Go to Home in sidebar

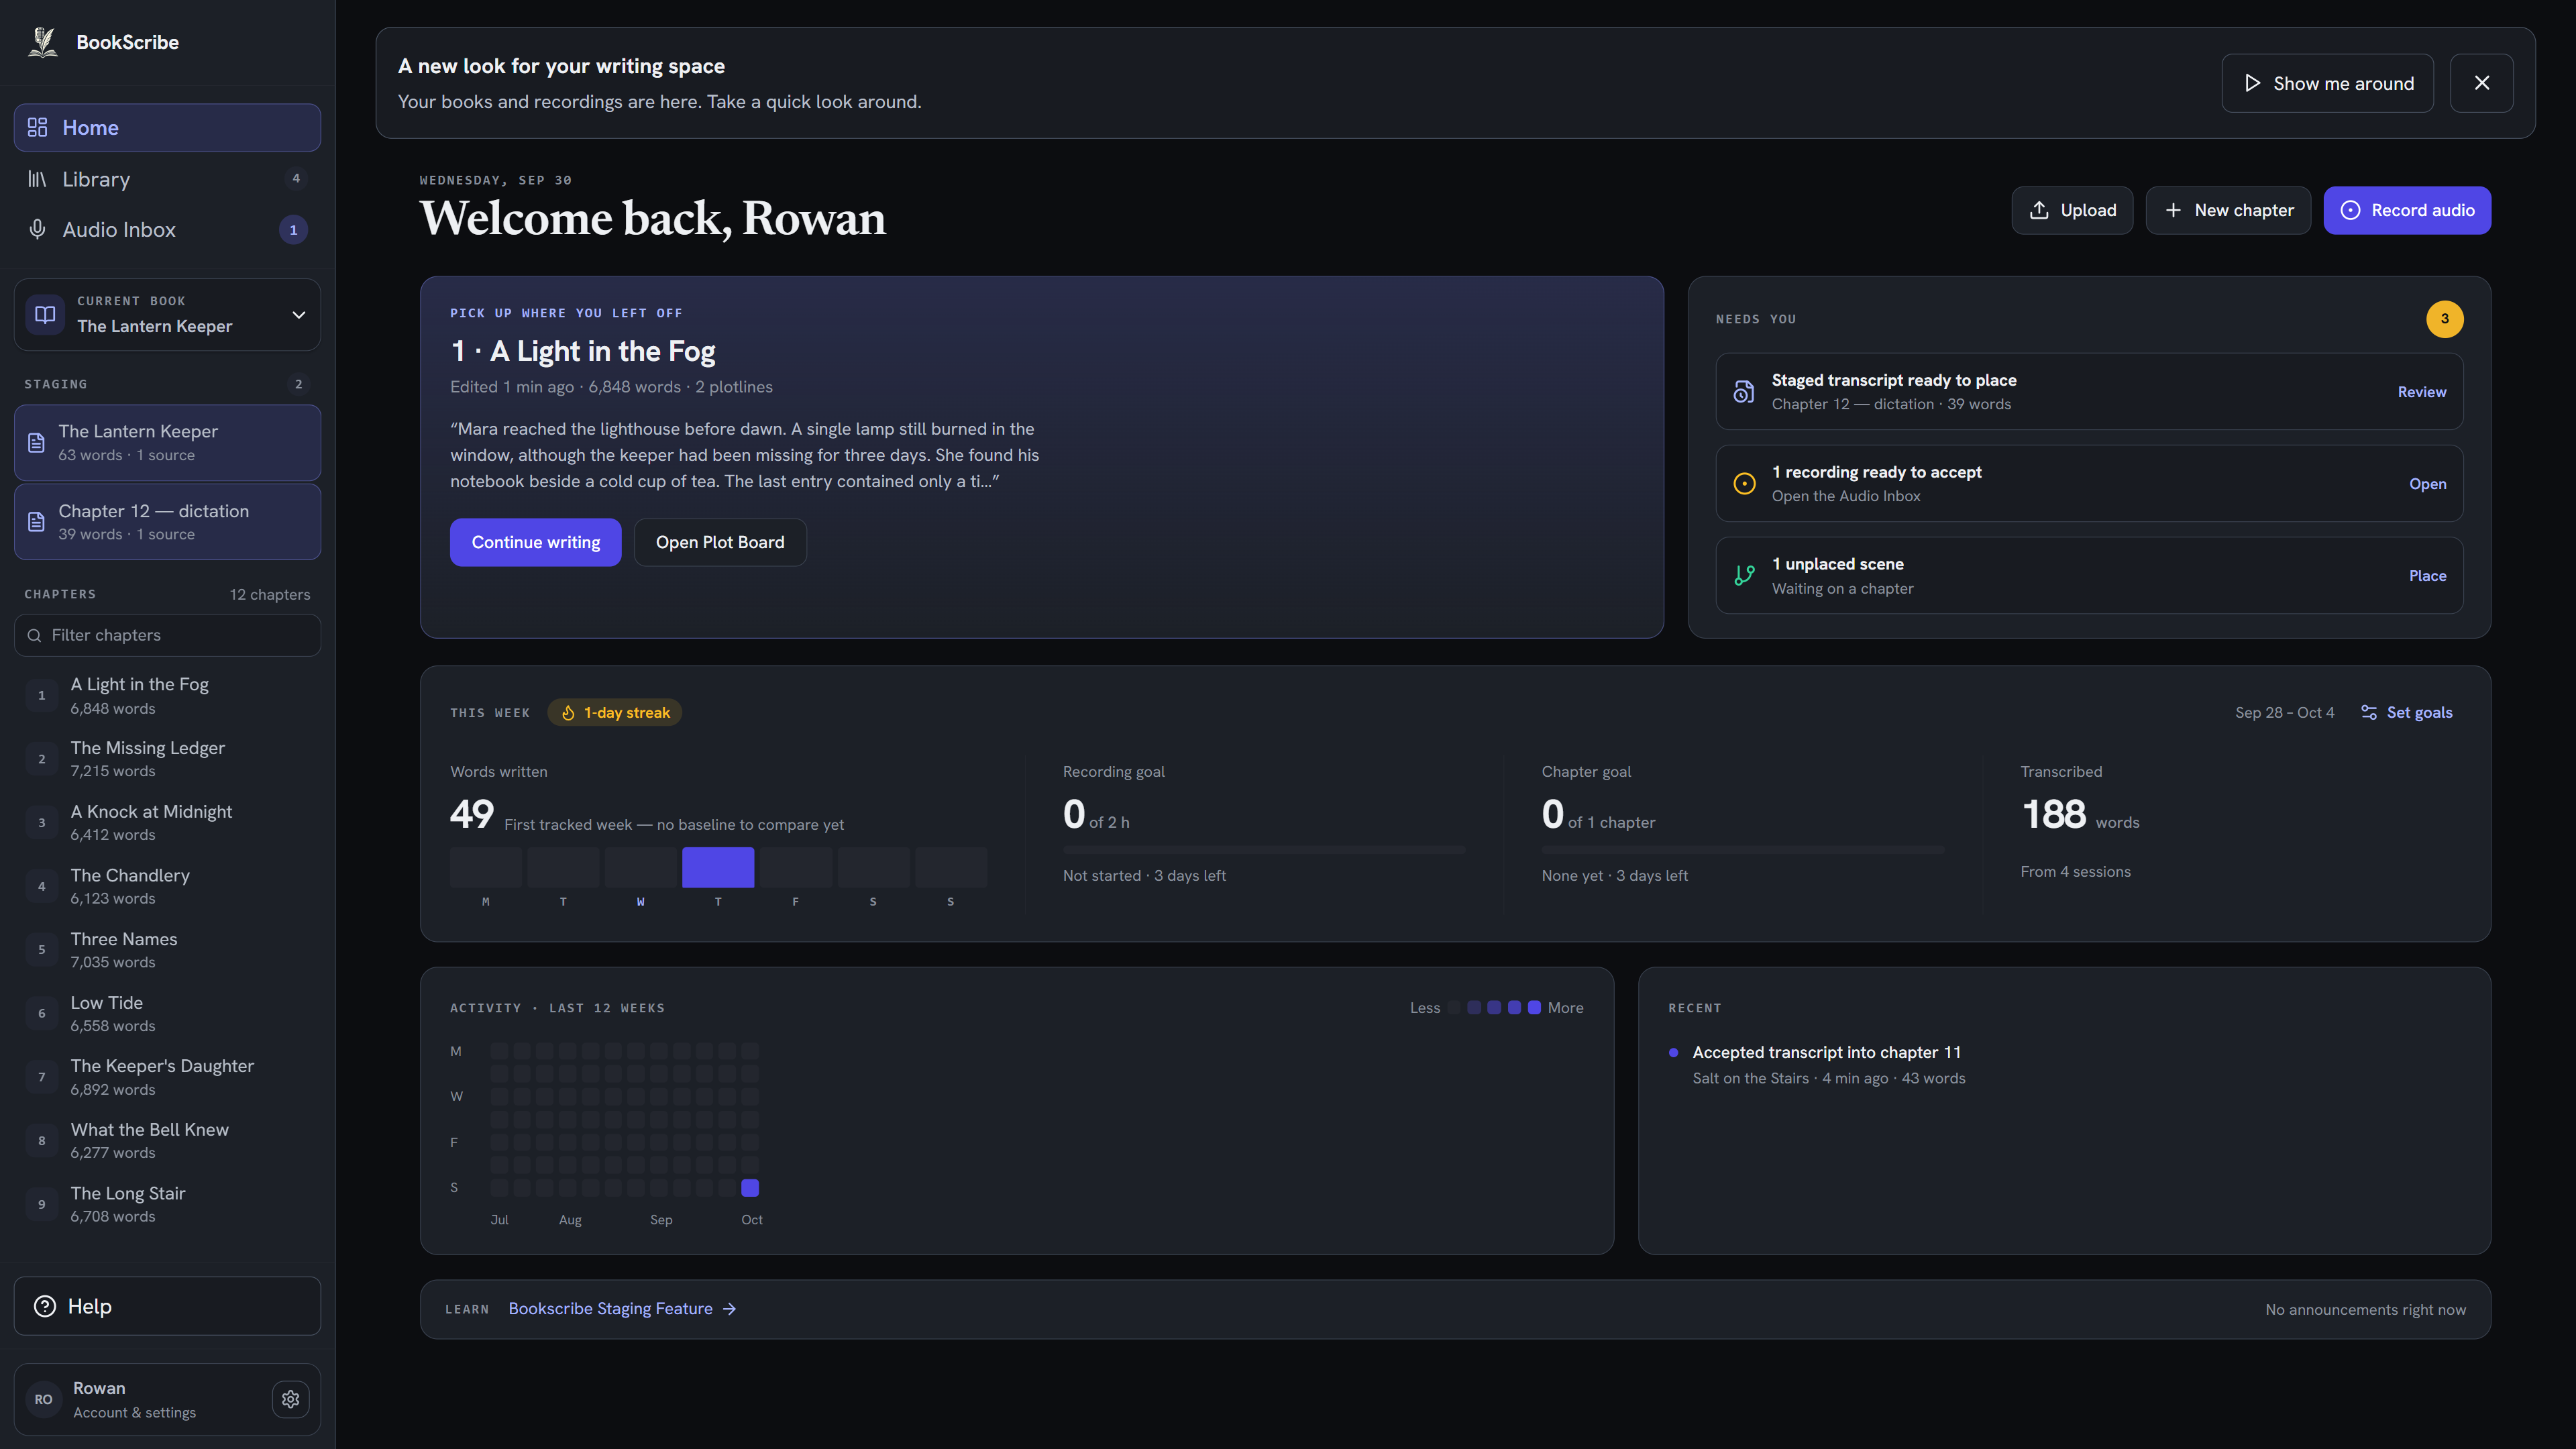tap(167, 127)
